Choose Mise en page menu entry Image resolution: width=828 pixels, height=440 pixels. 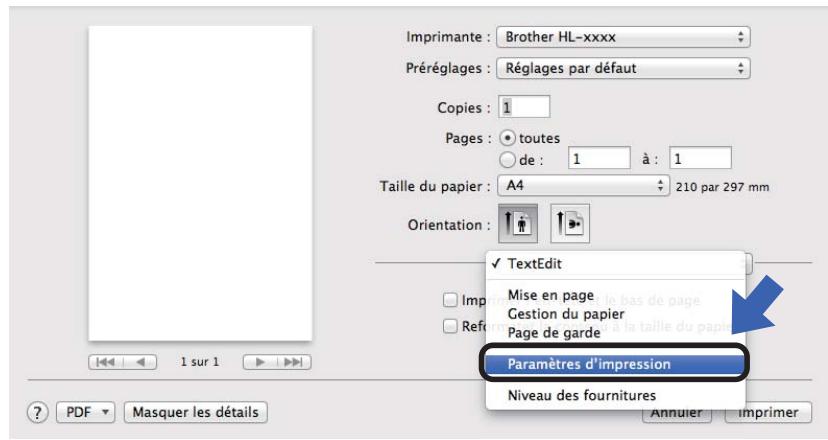coord(615,295)
